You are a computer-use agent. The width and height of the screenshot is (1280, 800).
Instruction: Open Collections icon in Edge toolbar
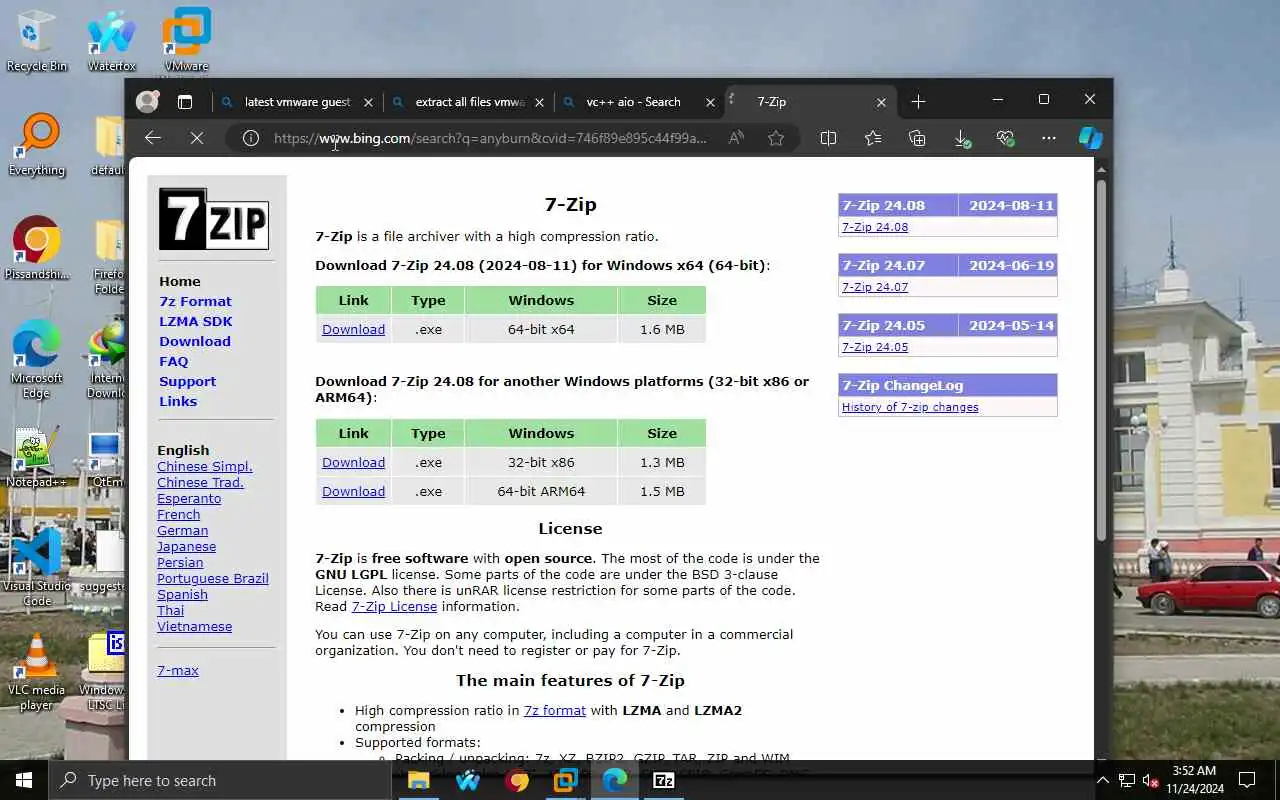917,138
